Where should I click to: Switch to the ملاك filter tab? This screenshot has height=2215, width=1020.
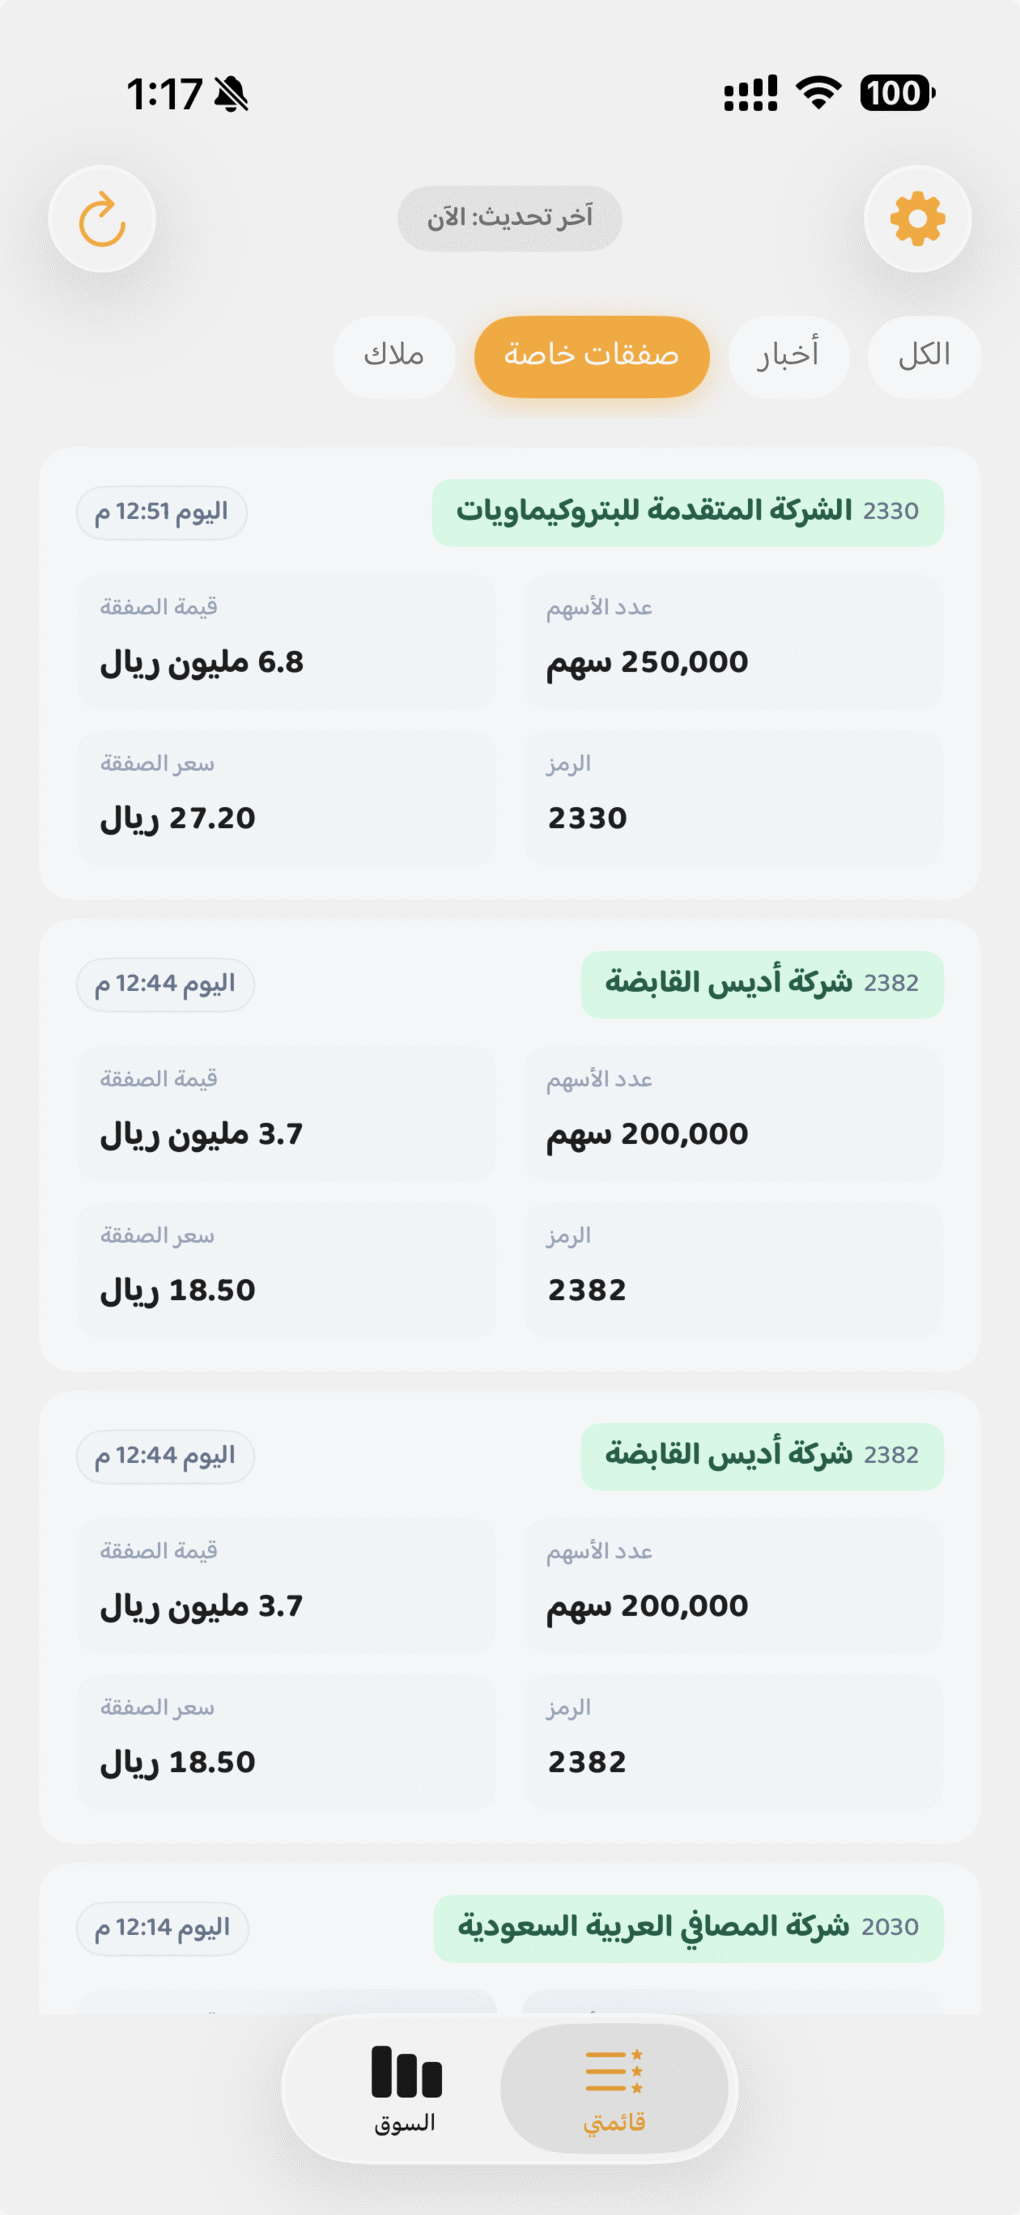tap(394, 356)
